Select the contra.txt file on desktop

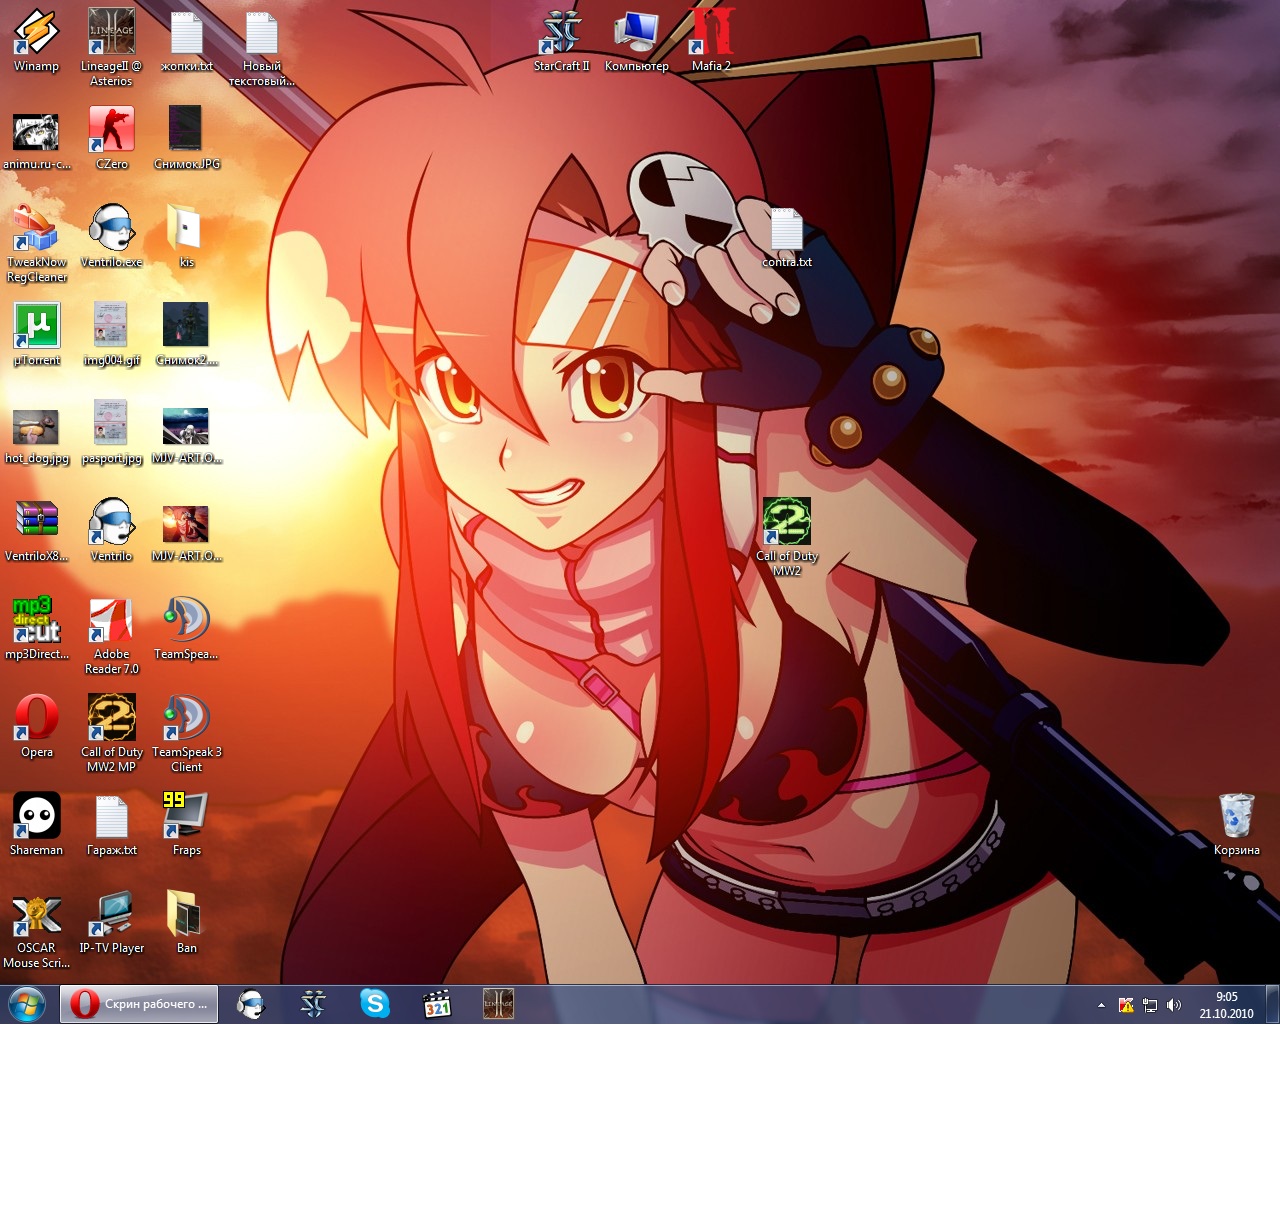786,232
